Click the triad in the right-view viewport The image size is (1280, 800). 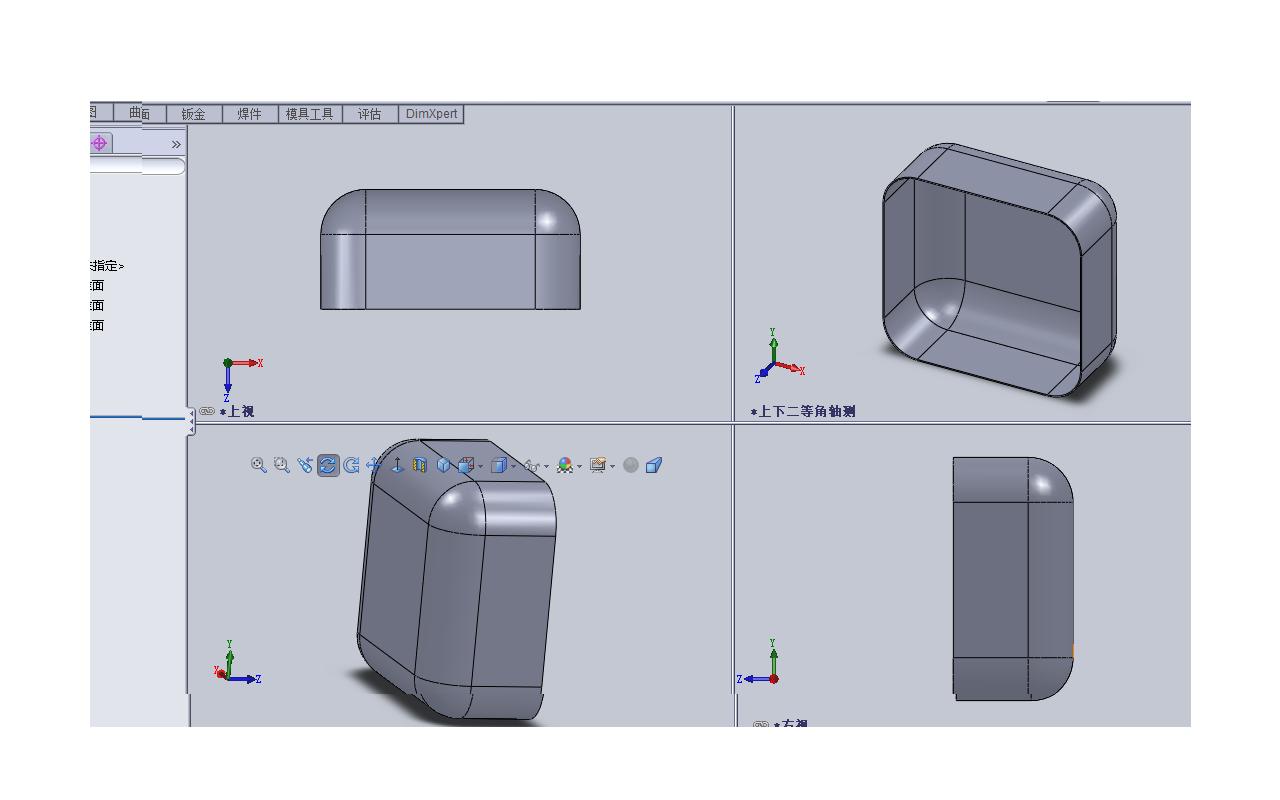point(759,663)
